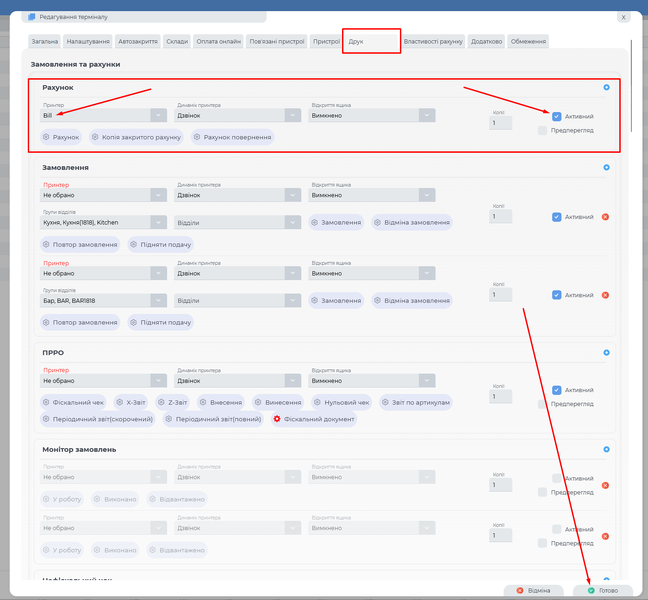Click the Фіскальний документ template chip
The width and height of the screenshot is (648, 600).
(314, 419)
